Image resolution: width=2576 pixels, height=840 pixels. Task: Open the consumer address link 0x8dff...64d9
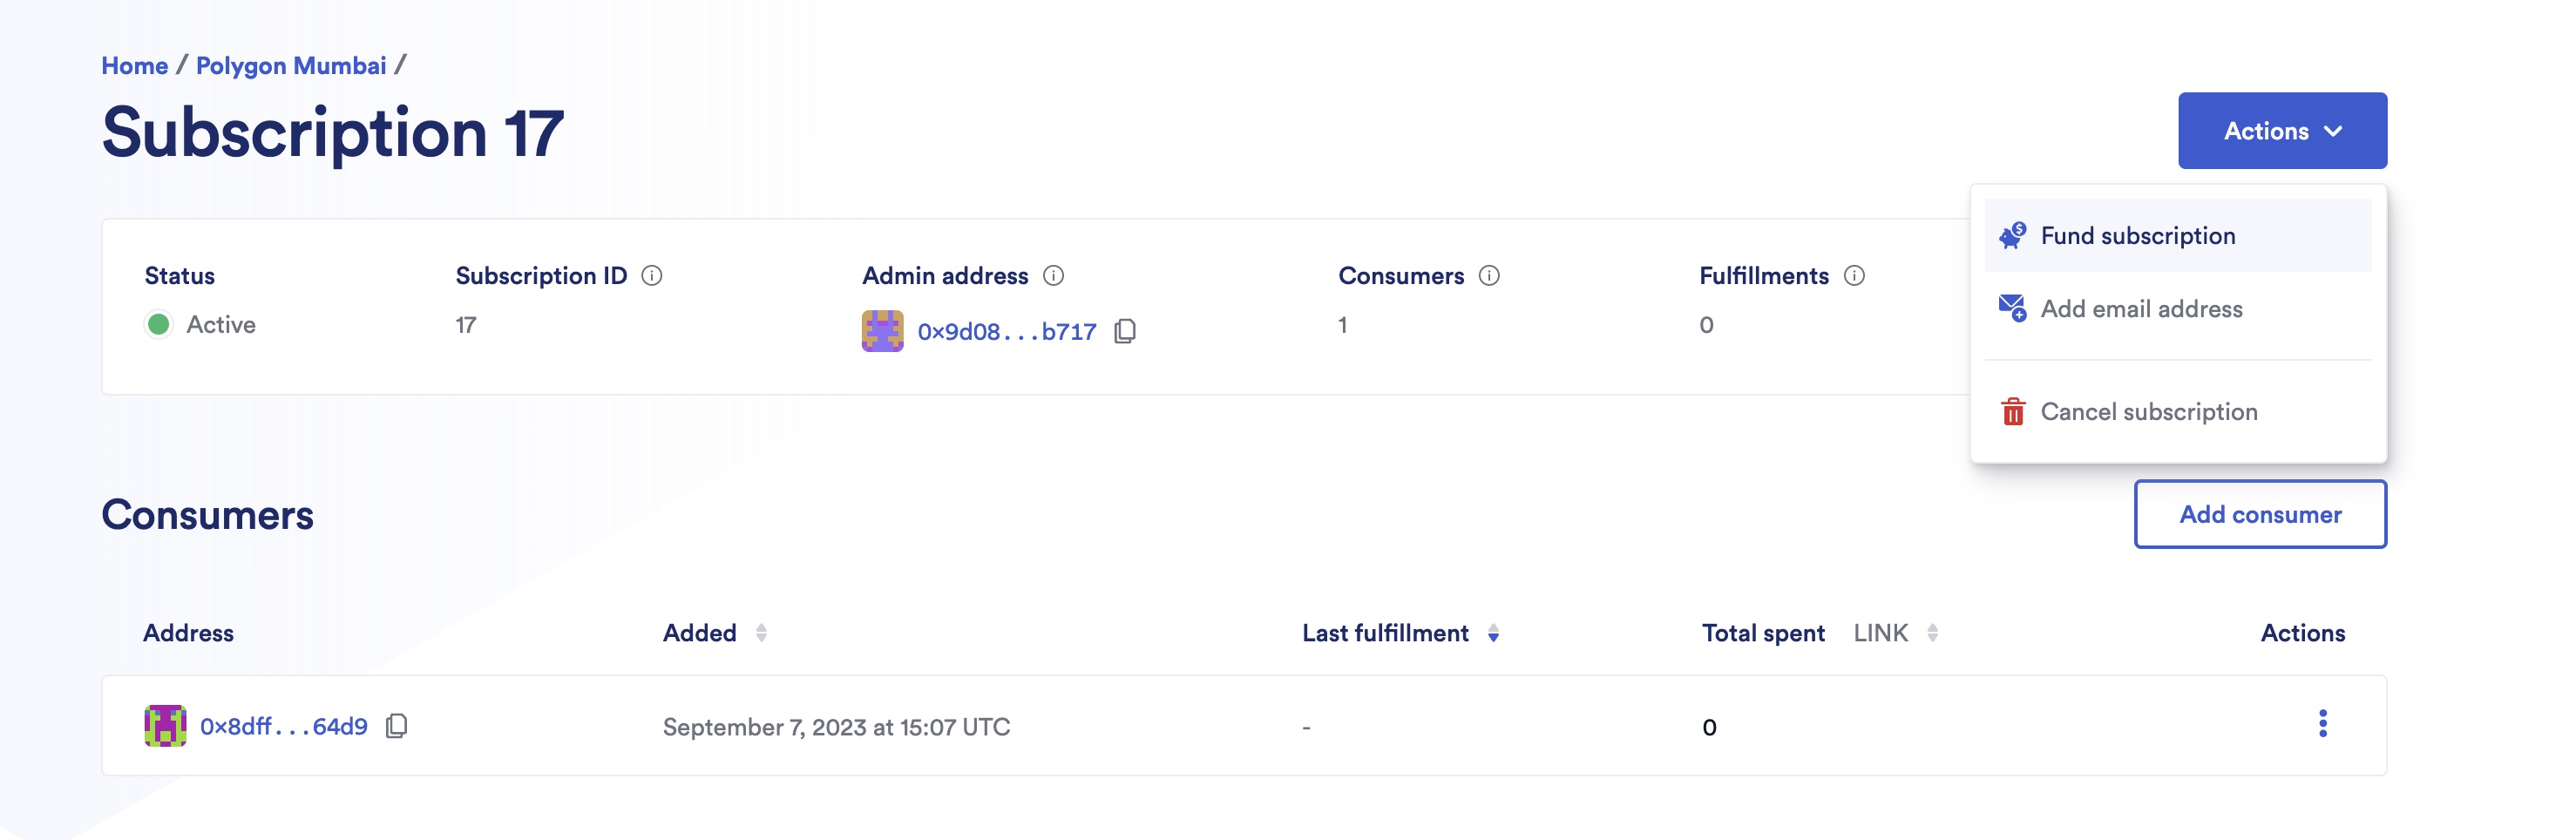283,727
